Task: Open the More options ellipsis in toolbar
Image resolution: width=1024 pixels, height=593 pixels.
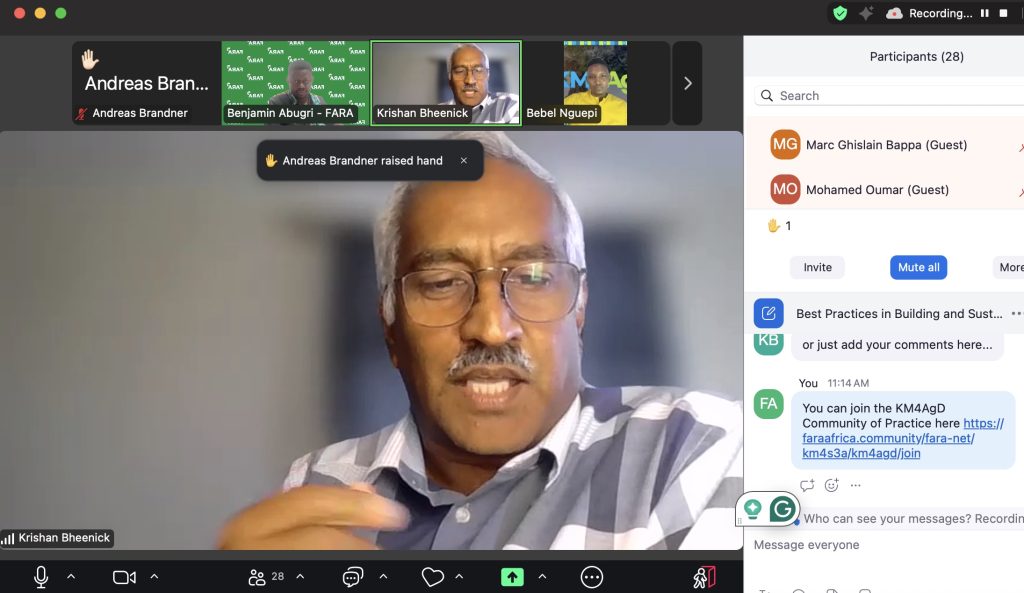Action: coord(592,577)
